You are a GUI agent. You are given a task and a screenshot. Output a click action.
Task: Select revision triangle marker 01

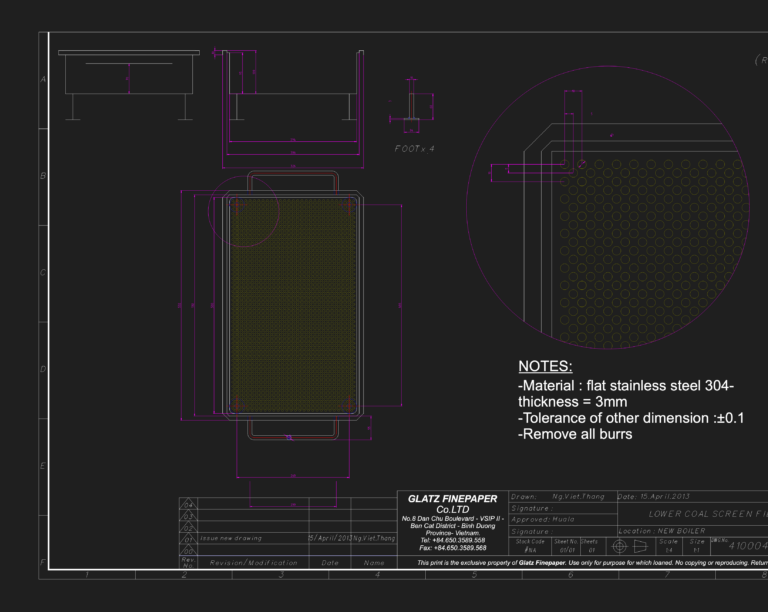point(189,539)
